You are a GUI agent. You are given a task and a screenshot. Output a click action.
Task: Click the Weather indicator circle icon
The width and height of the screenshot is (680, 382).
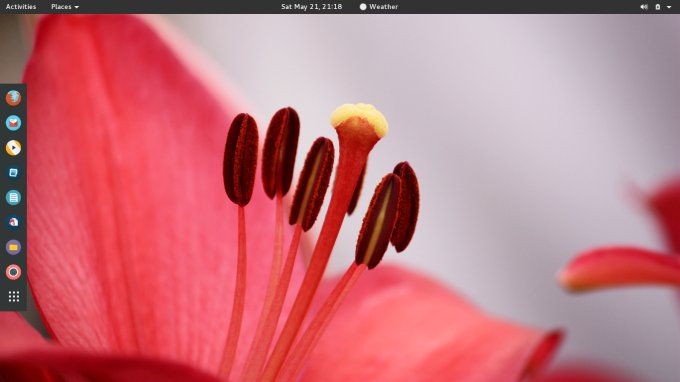point(363,7)
